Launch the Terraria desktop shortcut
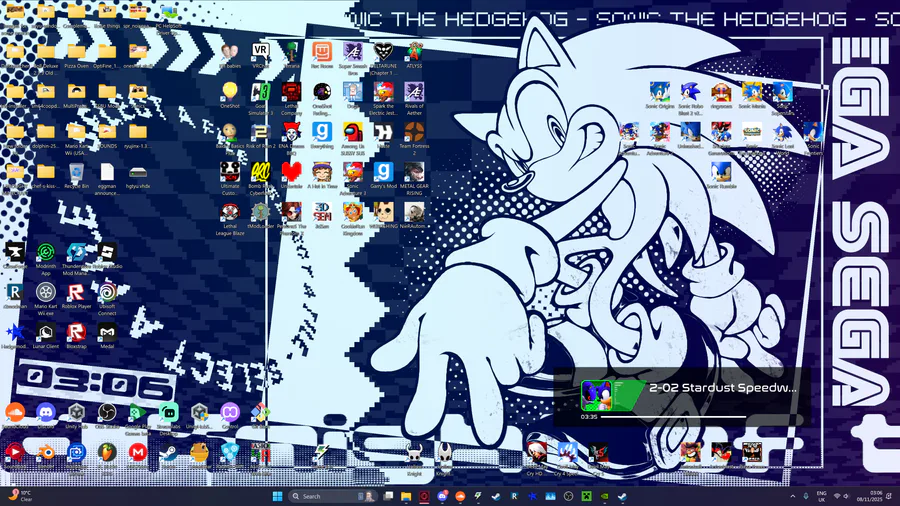This screenshot has width=900, height=506. [x=292, y=55]
